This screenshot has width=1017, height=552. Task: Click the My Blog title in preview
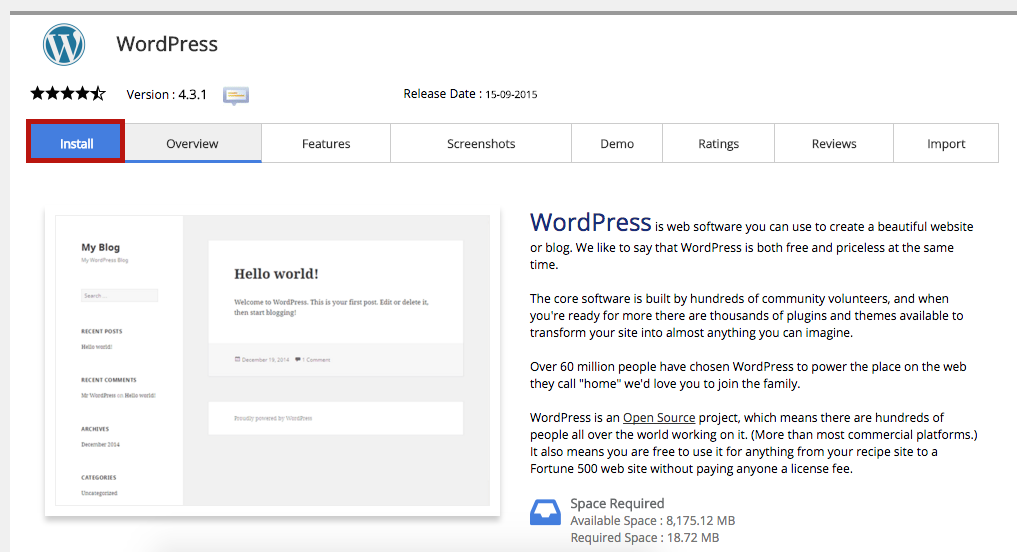point(101,247)
